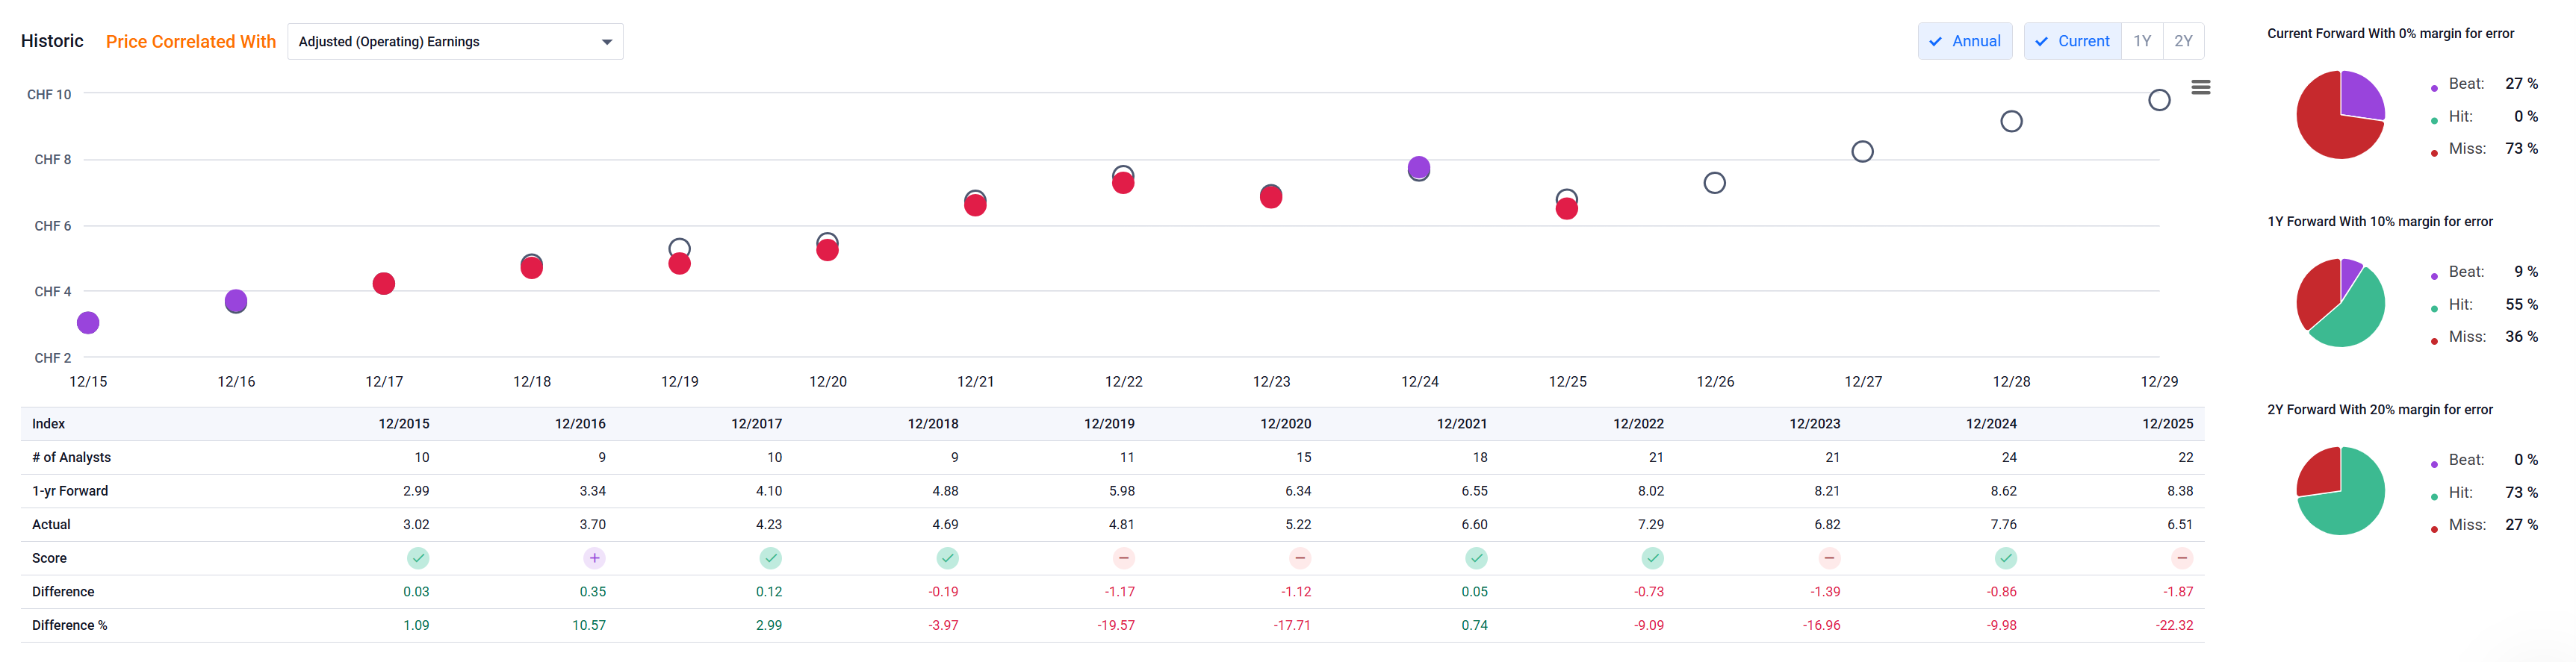Switch to the 2Y forward view
This screenshot has height=662, width=2576.
[x=2183, y=41]
